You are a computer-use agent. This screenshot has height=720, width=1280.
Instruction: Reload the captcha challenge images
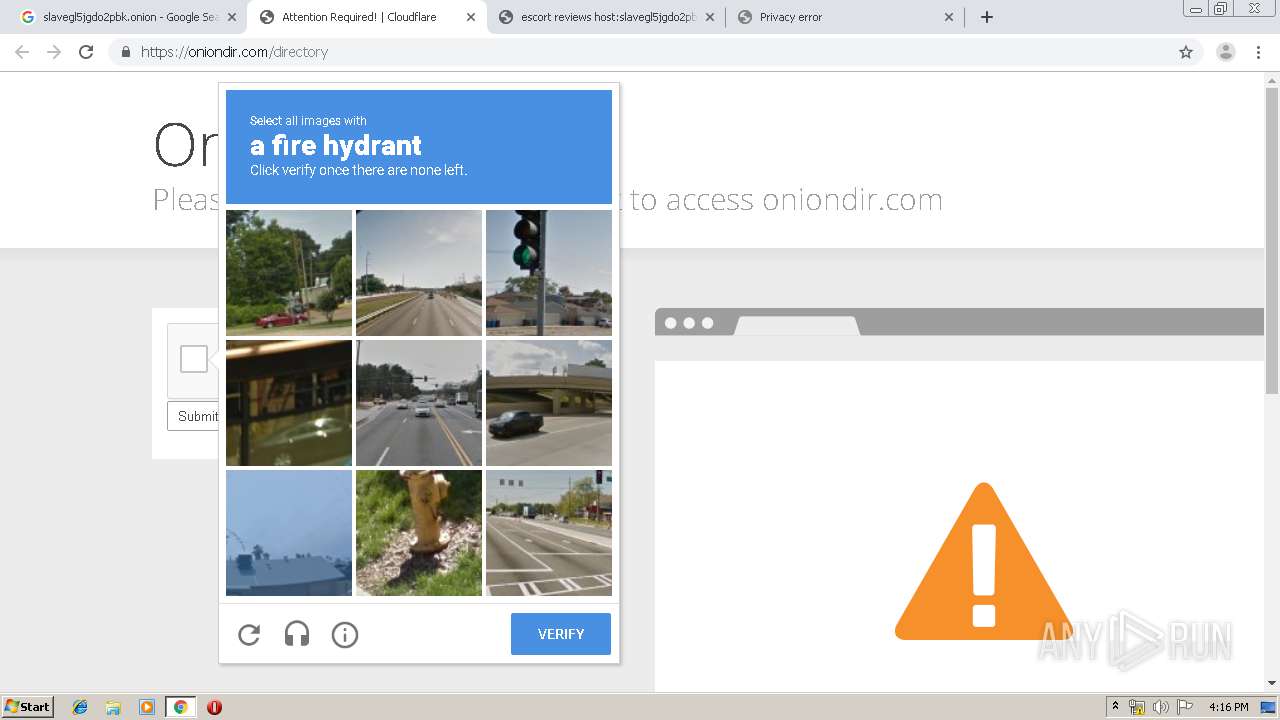249,634
